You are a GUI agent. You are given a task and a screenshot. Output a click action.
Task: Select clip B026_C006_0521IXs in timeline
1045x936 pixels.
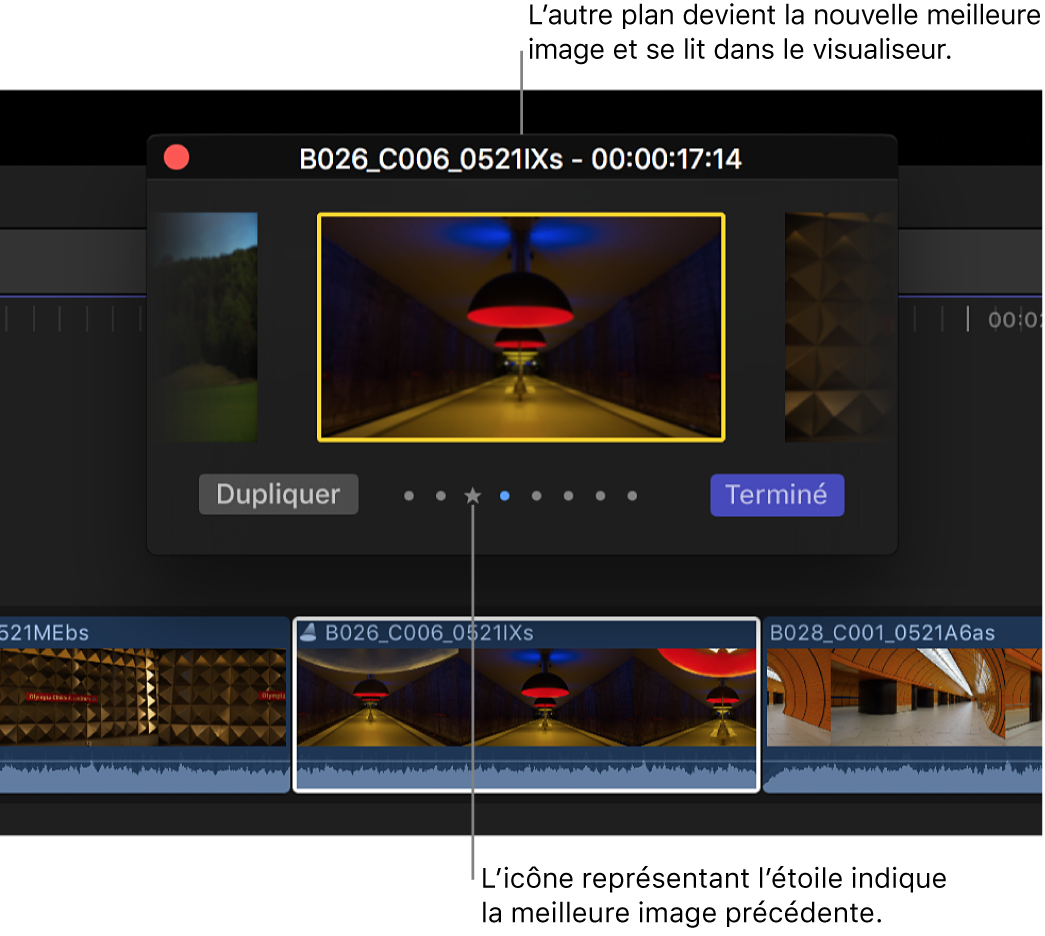point(526,704)
